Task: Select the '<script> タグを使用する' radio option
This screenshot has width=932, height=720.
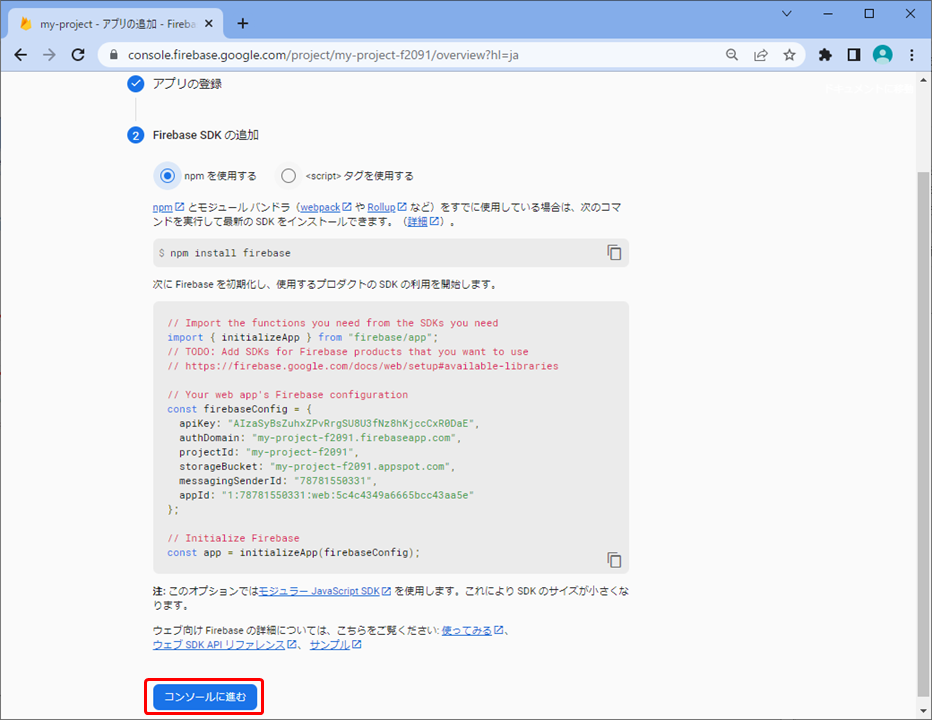Action: pos(288,176)
